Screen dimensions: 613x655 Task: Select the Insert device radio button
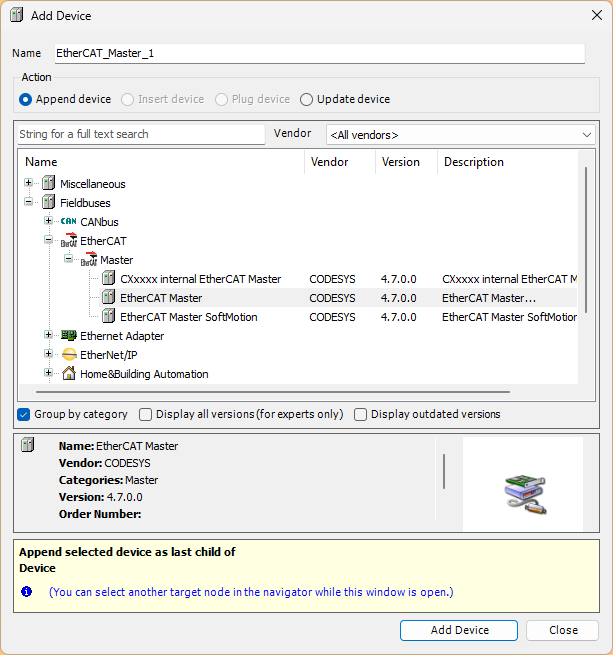(x=127, y=99)
